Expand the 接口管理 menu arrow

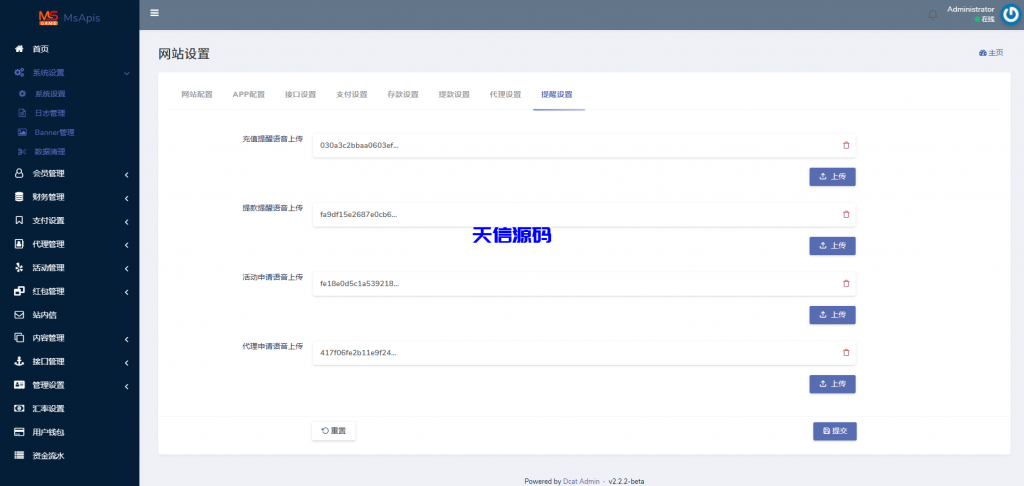point(127,363)
